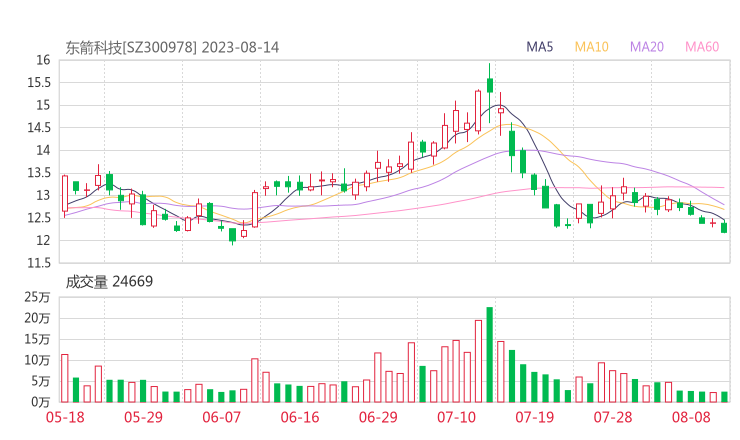Click the 07-10 date axis label
The height and width of the screenshot is (440, 740).
456,417
